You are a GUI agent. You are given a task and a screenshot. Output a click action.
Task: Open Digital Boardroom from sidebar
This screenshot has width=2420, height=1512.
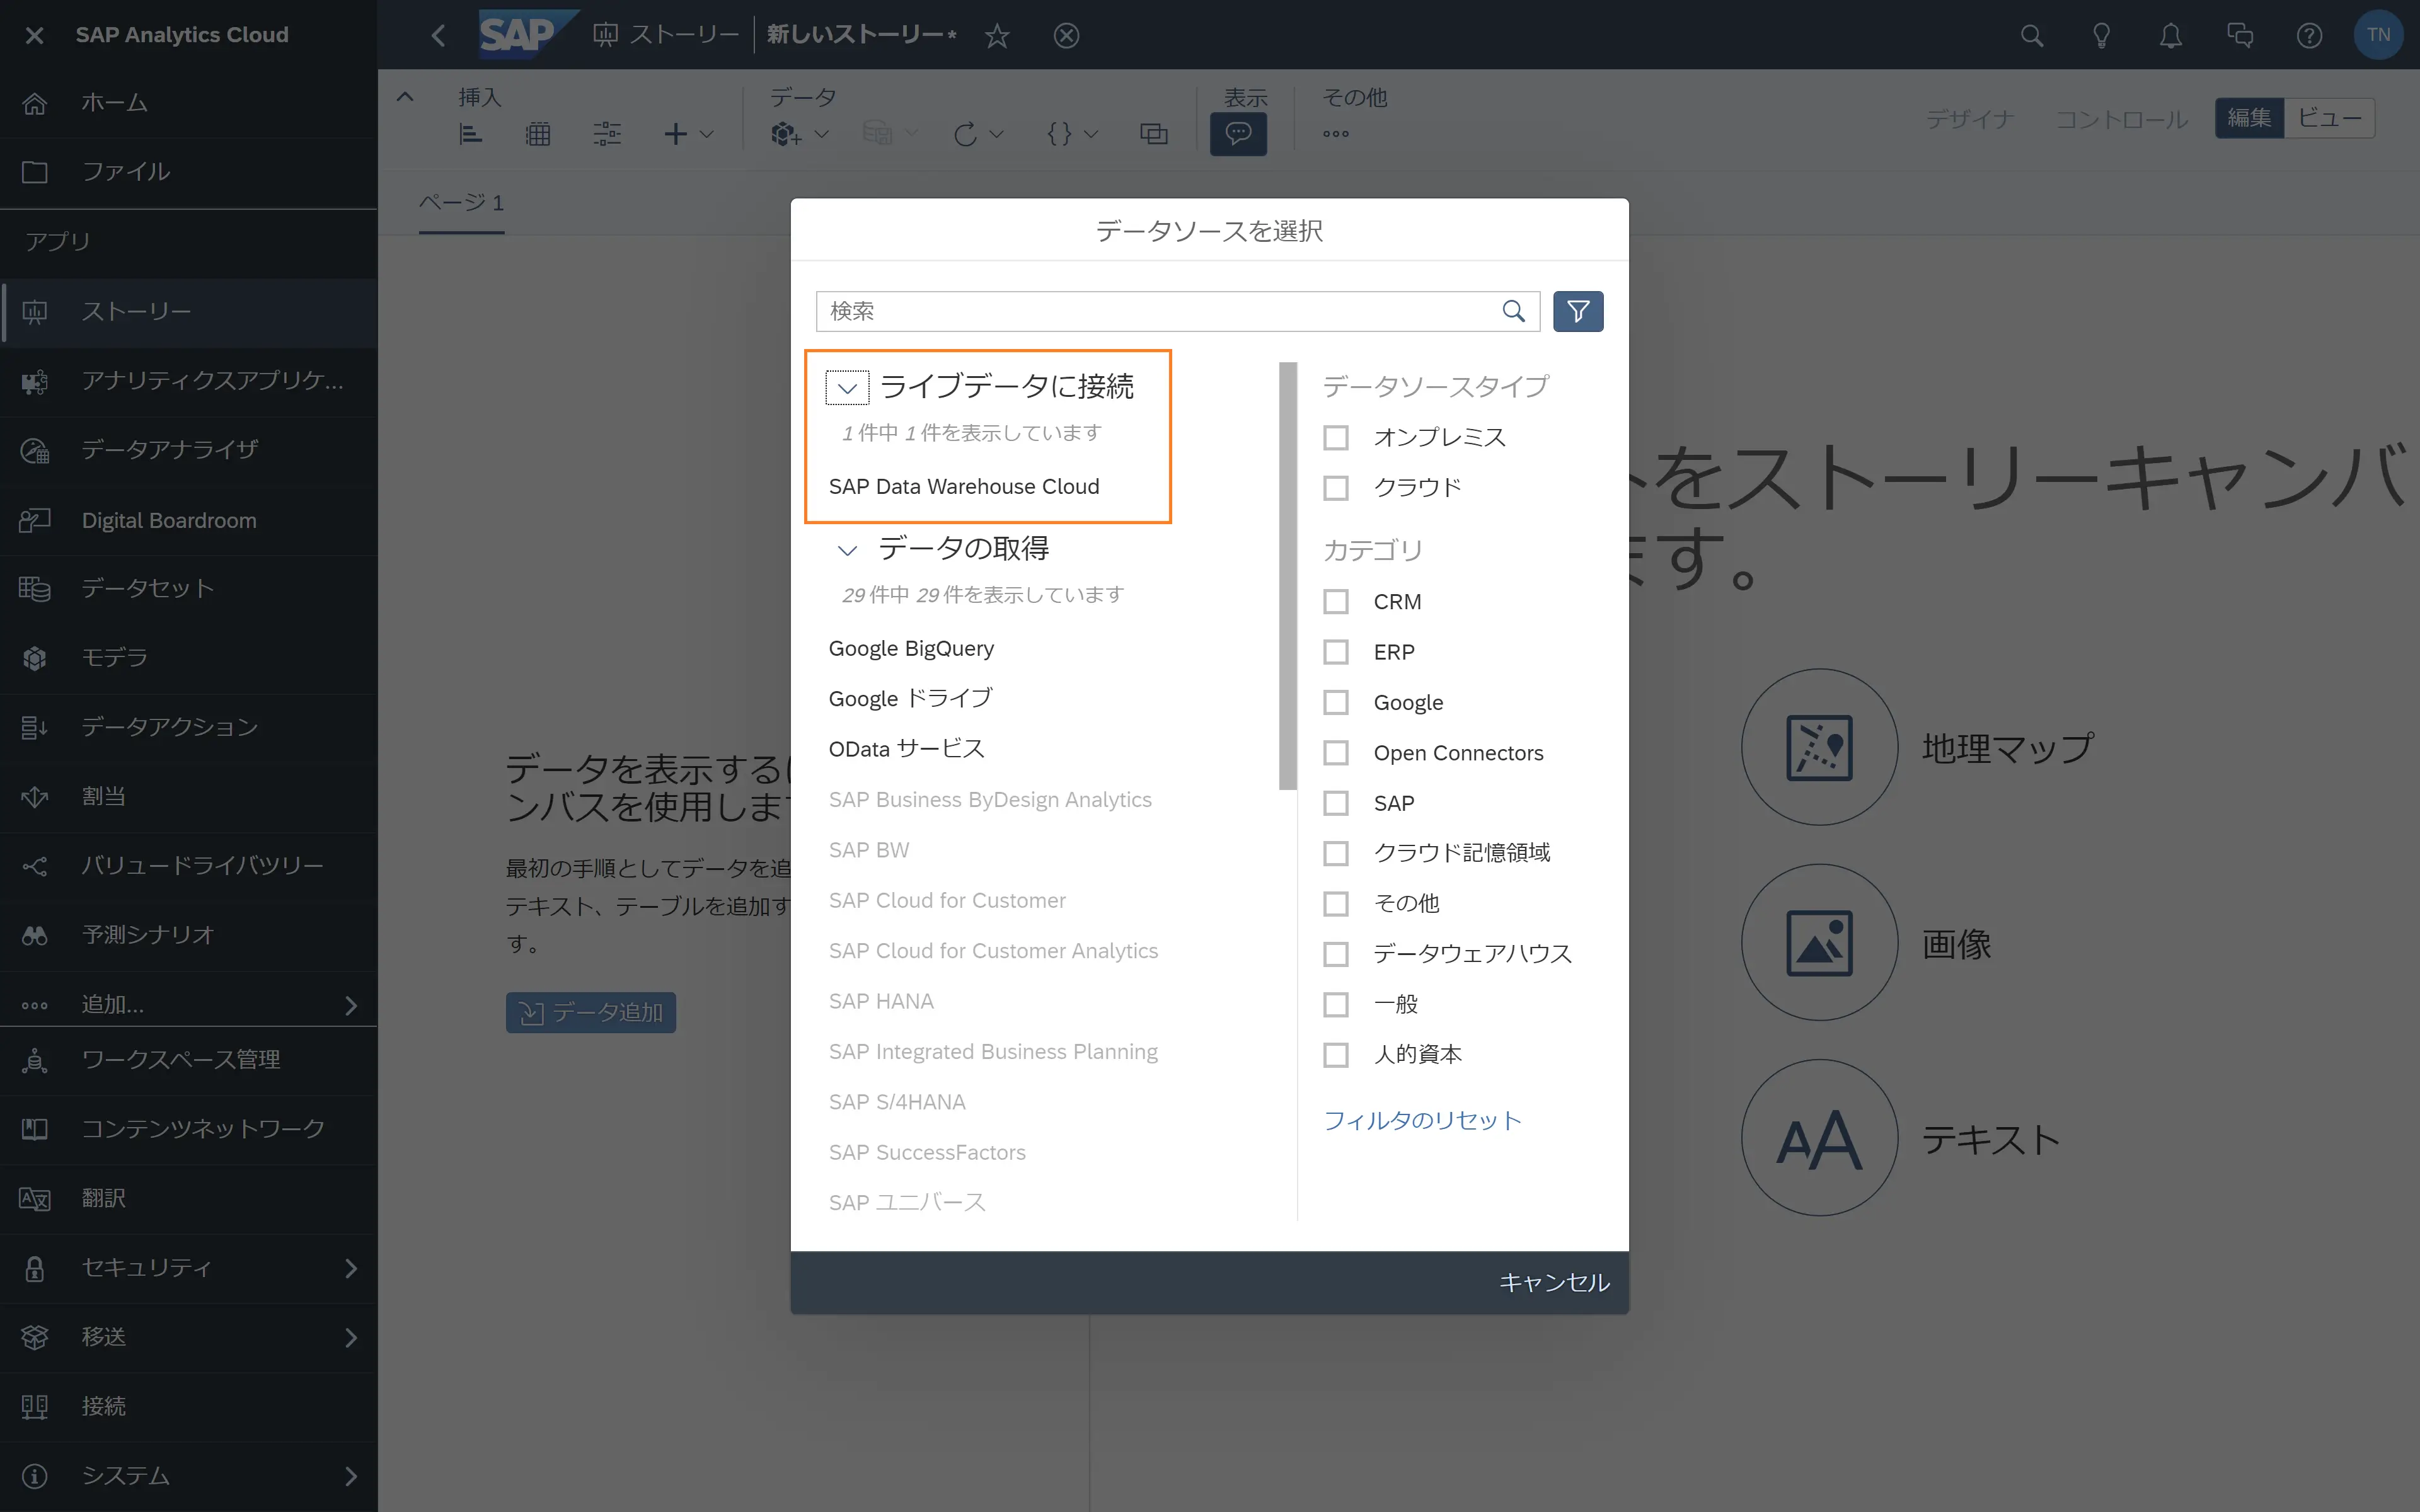pyautogui.click(x=189, y=520)
